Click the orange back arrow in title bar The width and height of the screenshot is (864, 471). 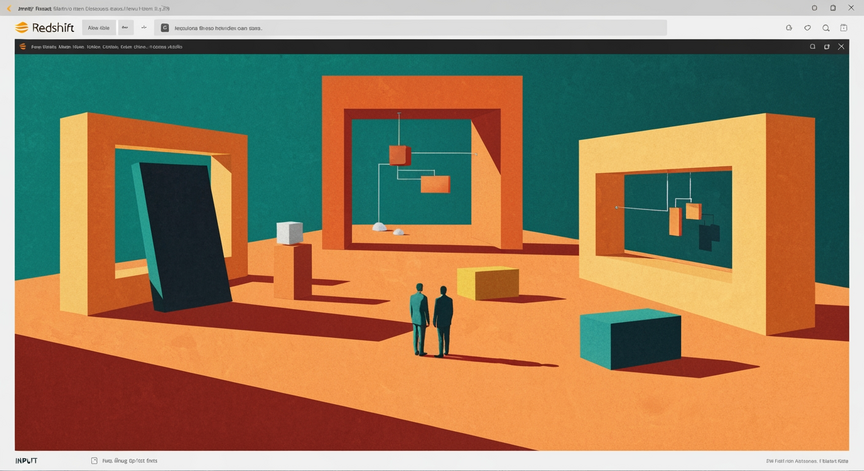(x=9, y=8)
